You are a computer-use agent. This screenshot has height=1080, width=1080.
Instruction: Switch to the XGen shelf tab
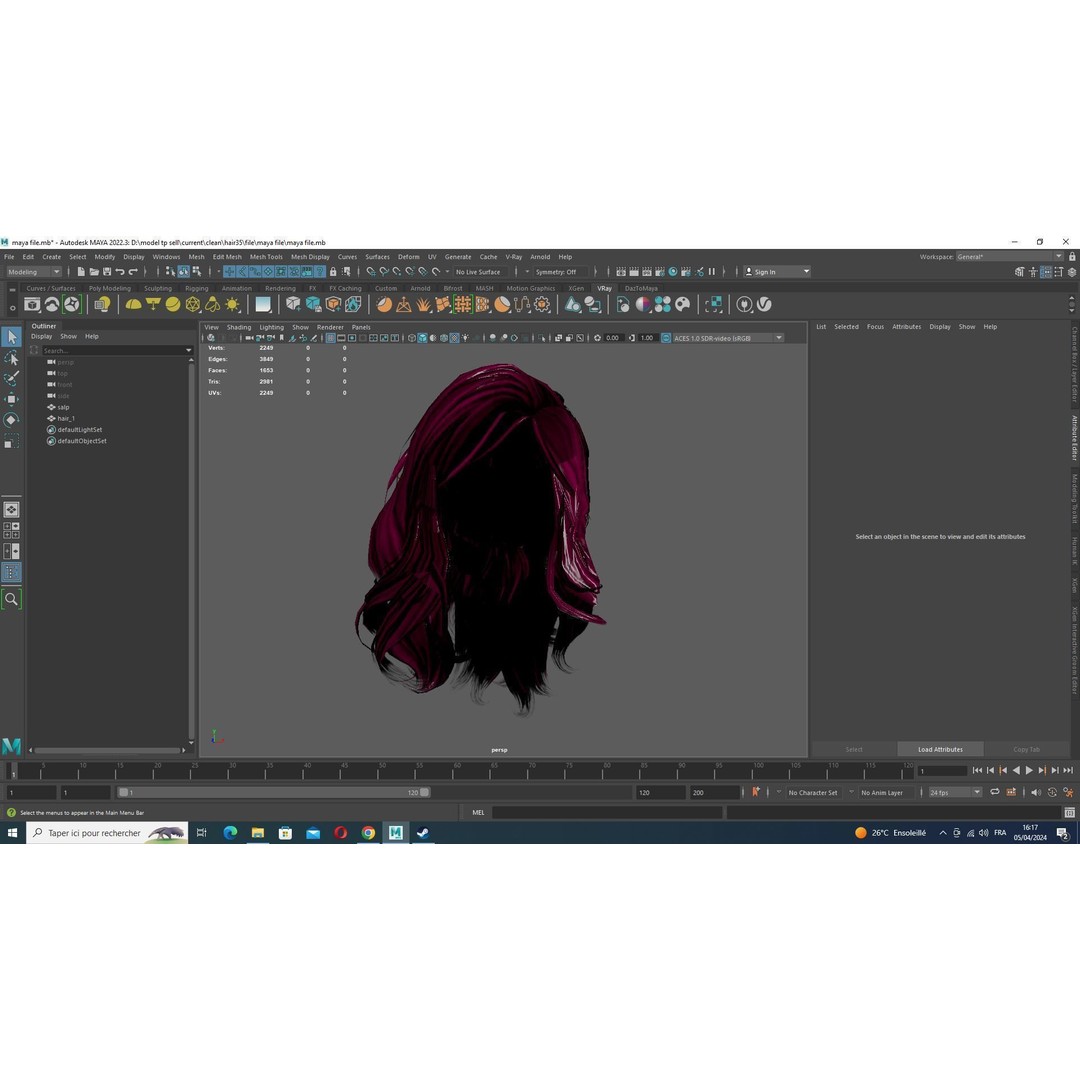pyautogui.click(x=576, y=289)
